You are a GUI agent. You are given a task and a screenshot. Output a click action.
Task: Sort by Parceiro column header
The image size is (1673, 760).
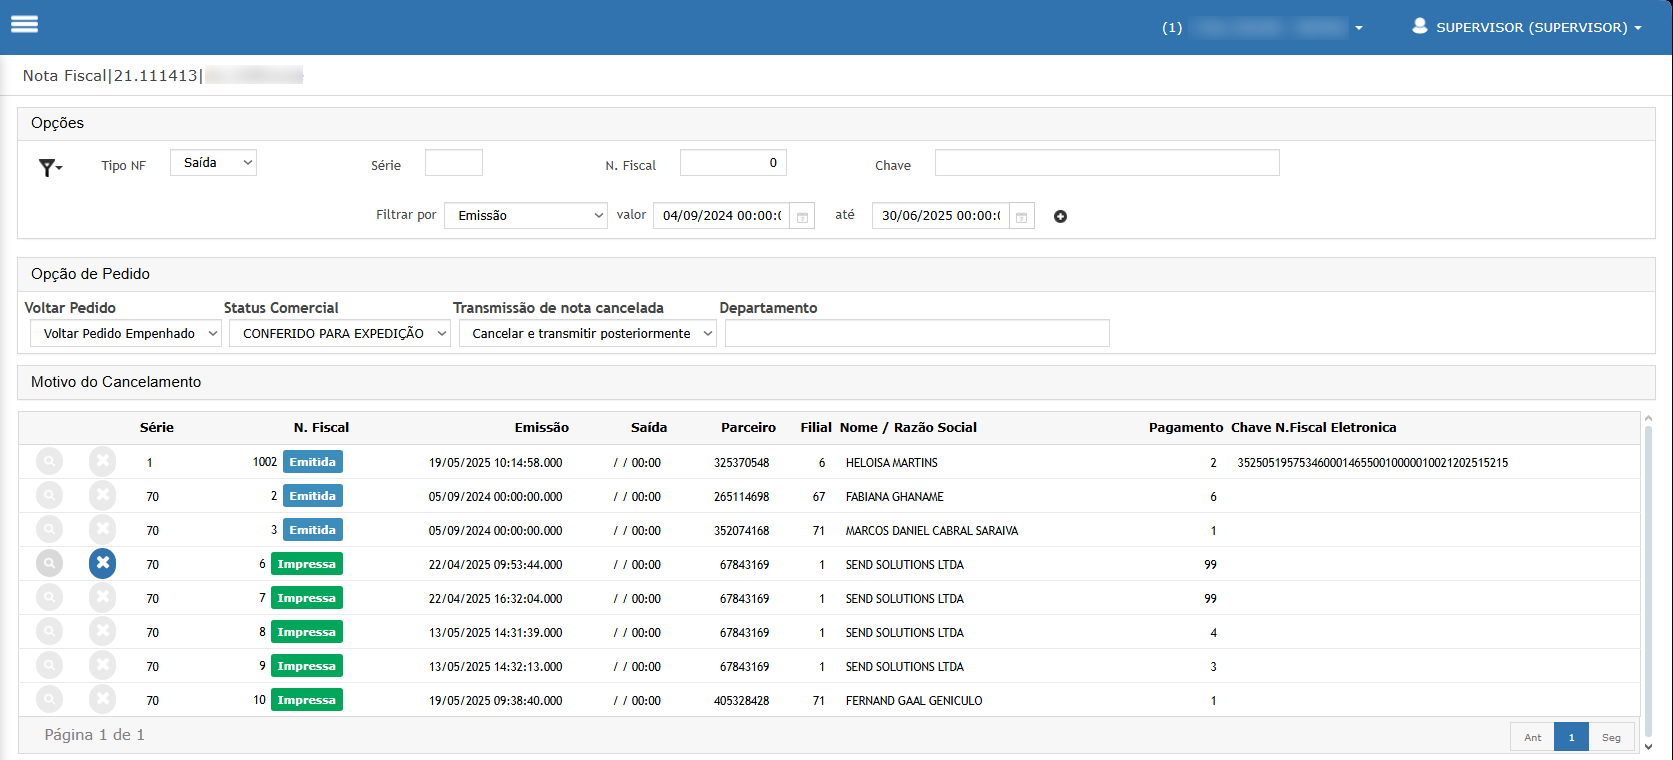(748, 427)
